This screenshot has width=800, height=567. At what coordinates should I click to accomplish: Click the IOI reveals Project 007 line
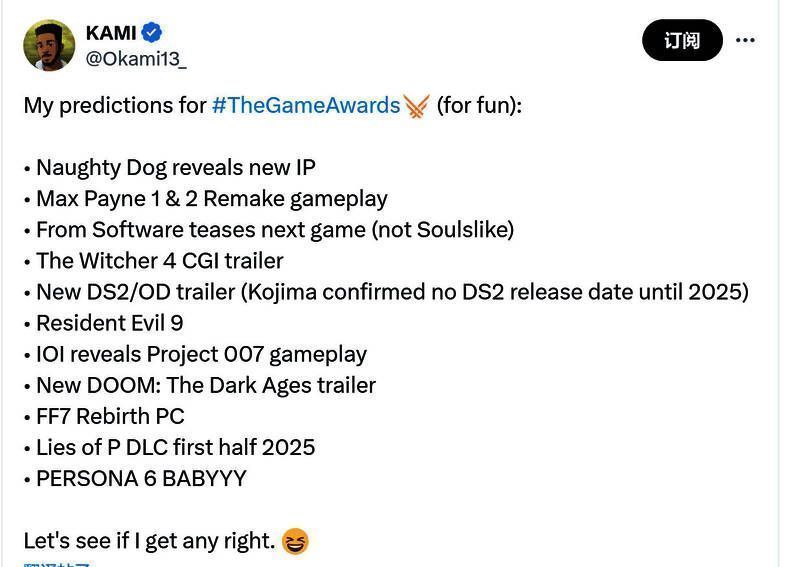(x=201, y=354)
